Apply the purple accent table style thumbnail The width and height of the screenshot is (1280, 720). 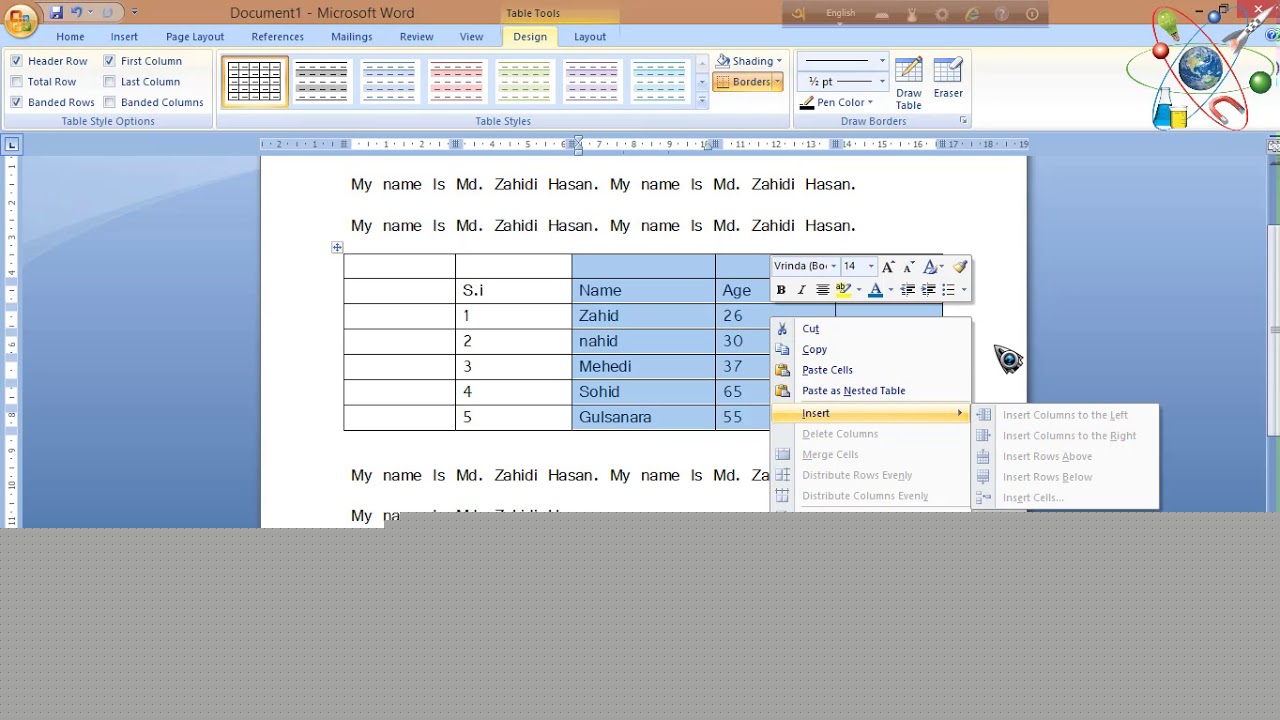pos(593,82)
